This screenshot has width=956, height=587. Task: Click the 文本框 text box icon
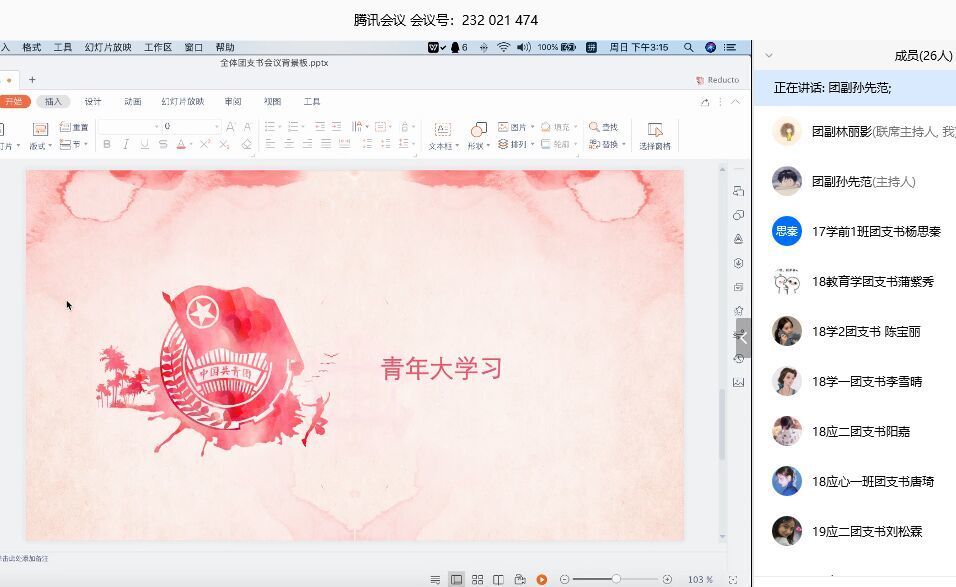click(x=442, y=135)
